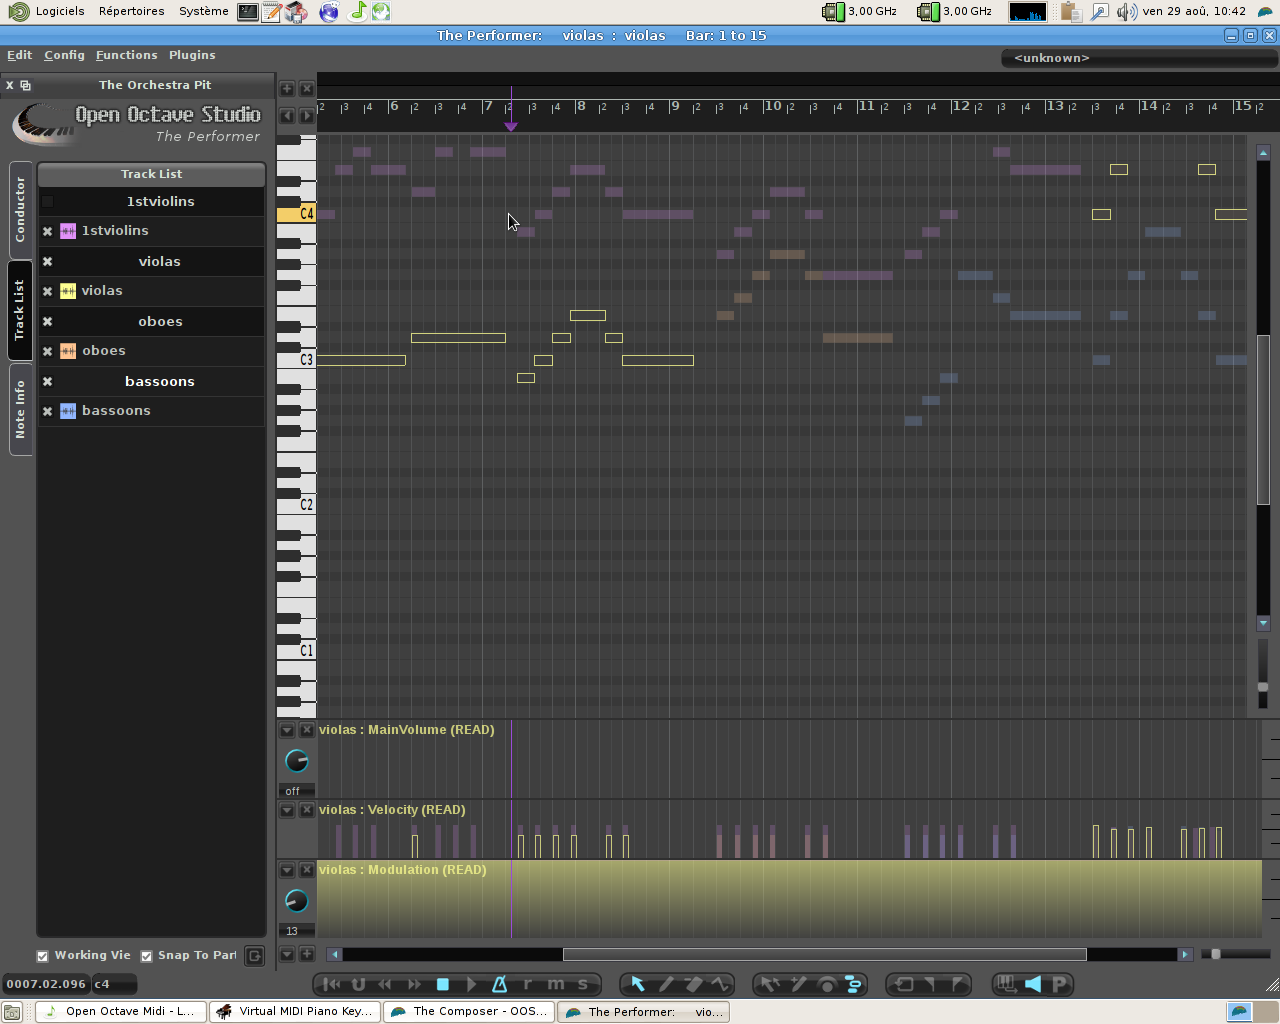Click the piano-keys step input icon
Screen dimensions: 1280x1024
pyautogui.click(x=1006, y=985)
